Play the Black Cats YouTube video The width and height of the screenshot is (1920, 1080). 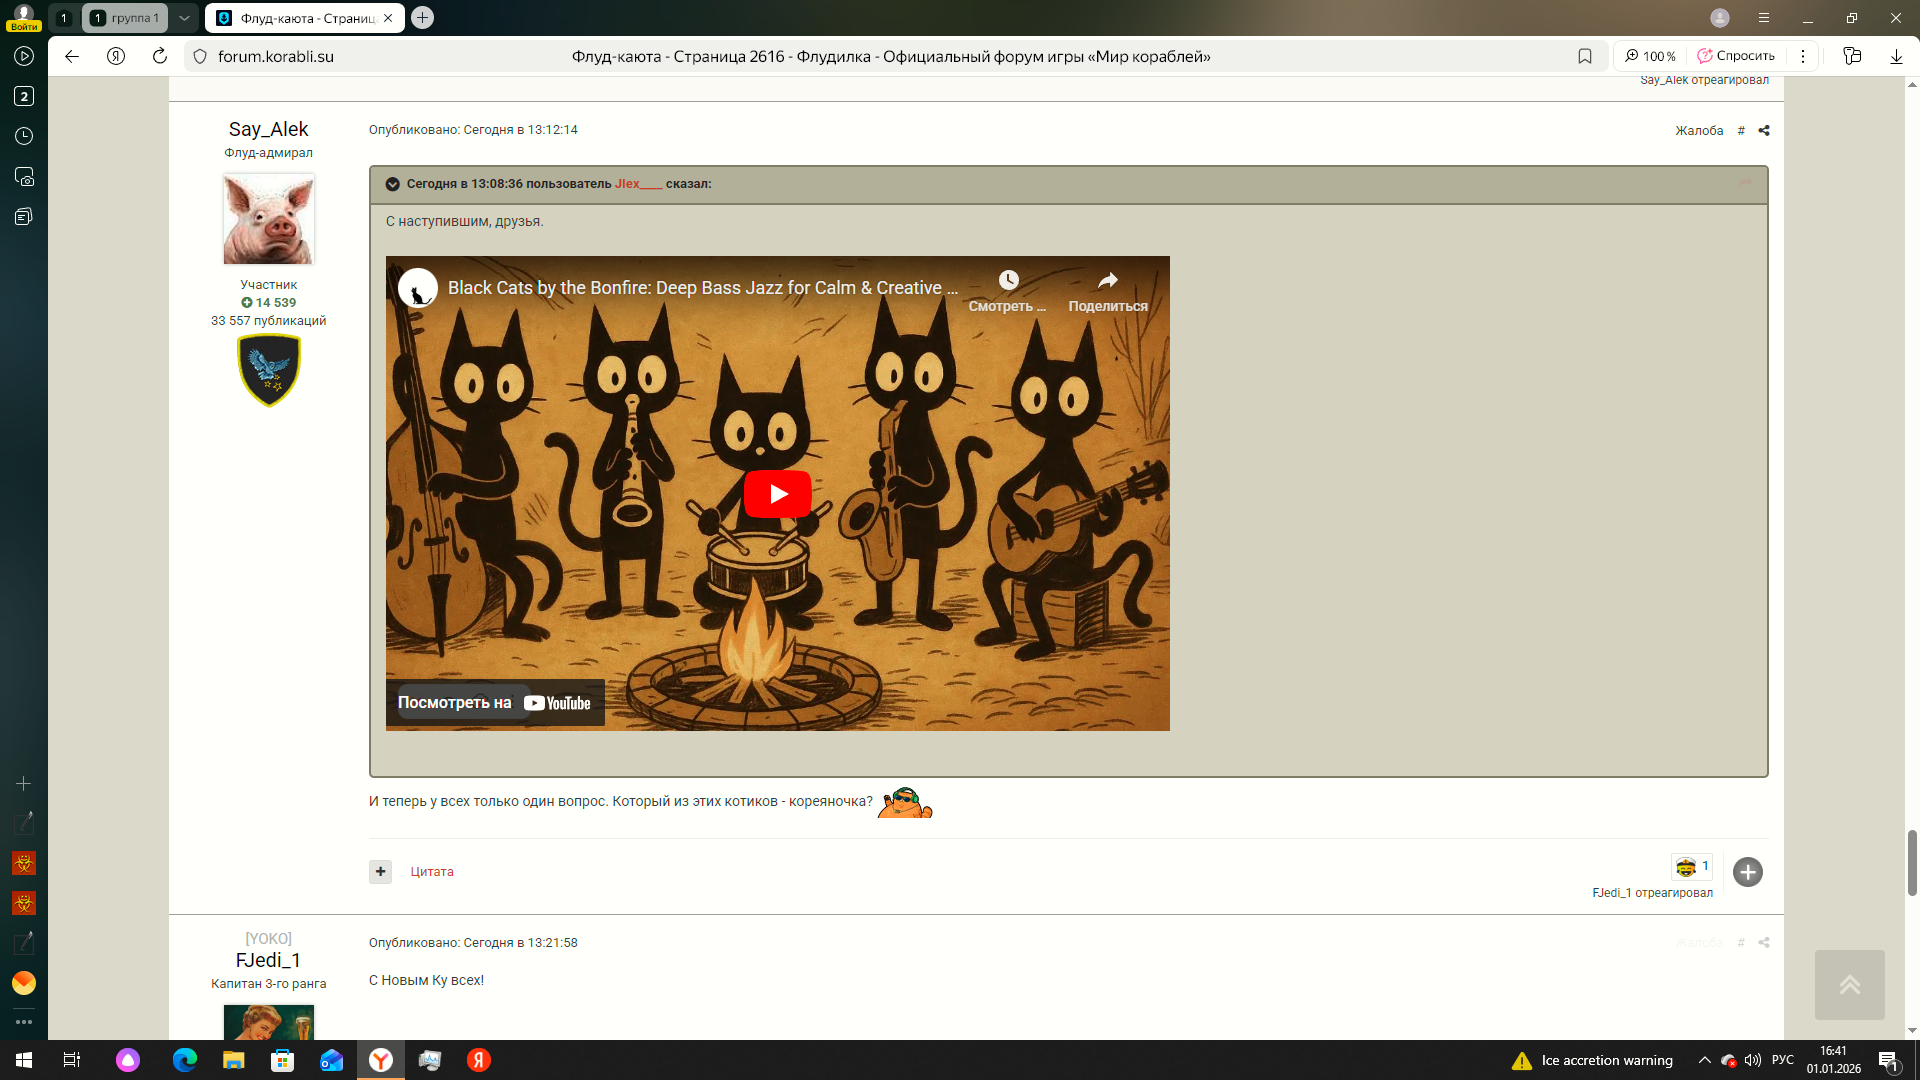(777, 494)
